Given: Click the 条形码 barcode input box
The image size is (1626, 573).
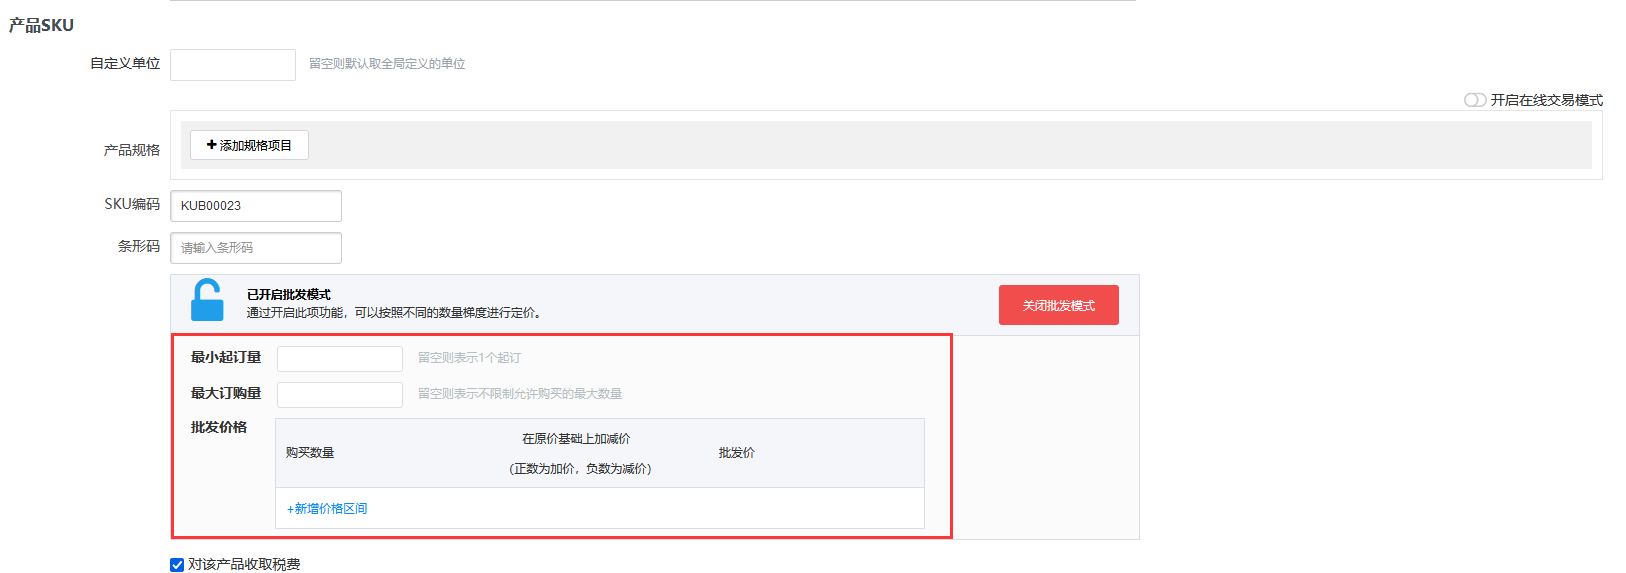Looking at the screenshot, I should pos(256,248).
